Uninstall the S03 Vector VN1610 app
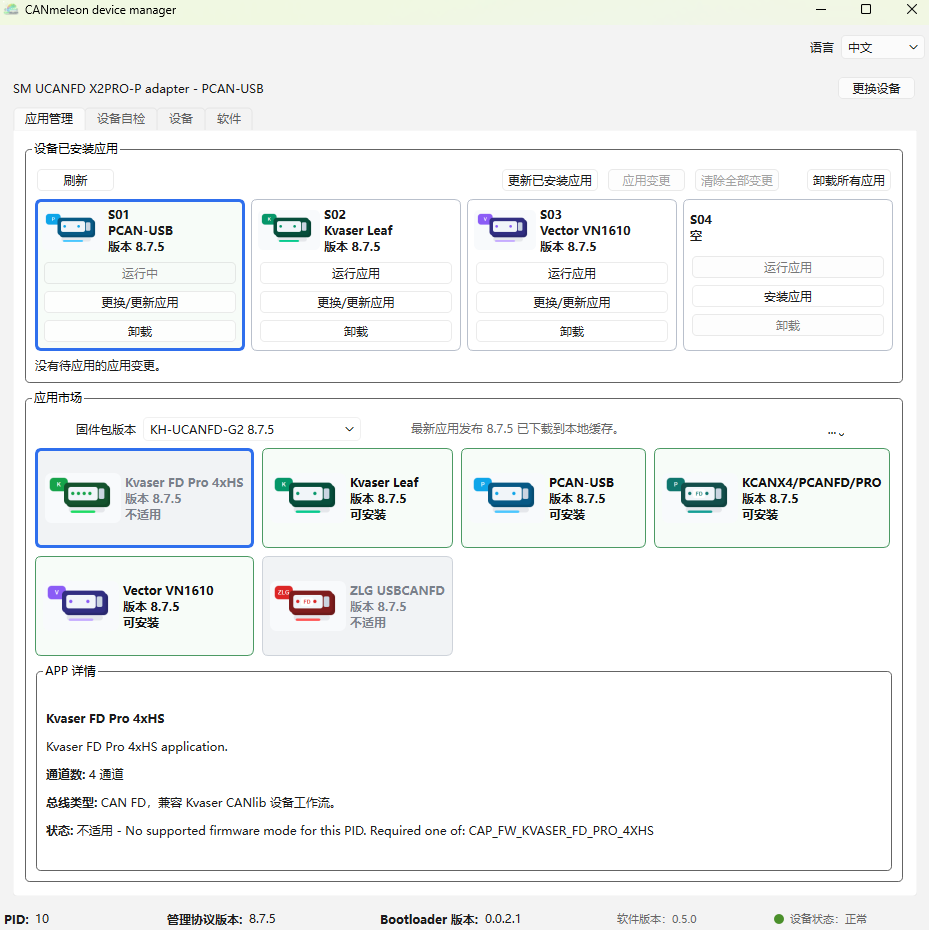929x930 pixels. tap(572, 332)
